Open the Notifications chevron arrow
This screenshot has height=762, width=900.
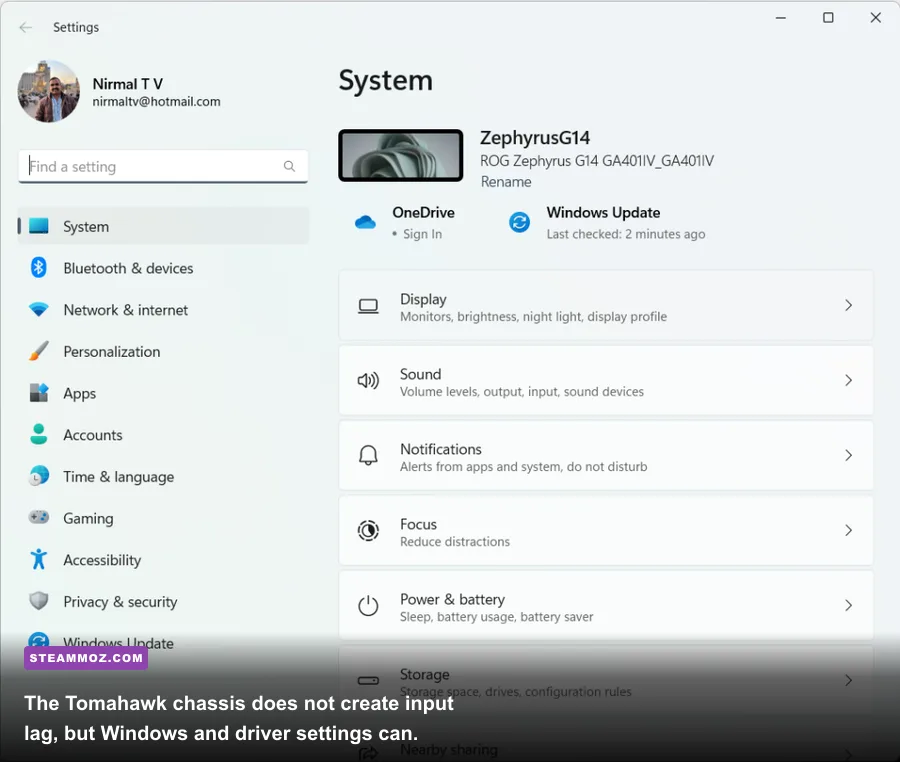848,456
